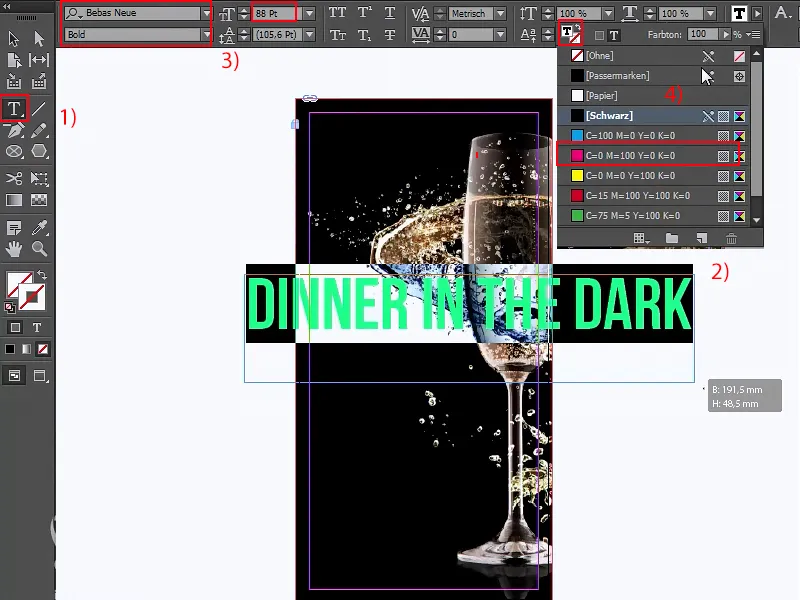Open the screen mode options button
The image size is (800, 600).
[39, 376]
